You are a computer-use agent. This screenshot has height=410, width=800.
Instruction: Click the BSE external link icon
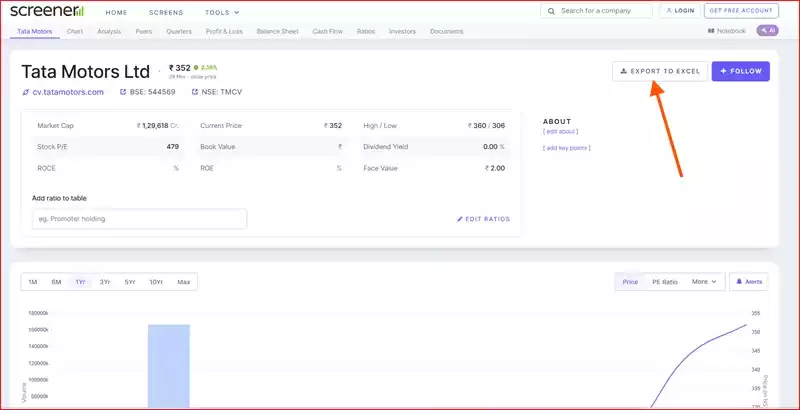coord(123,92)
